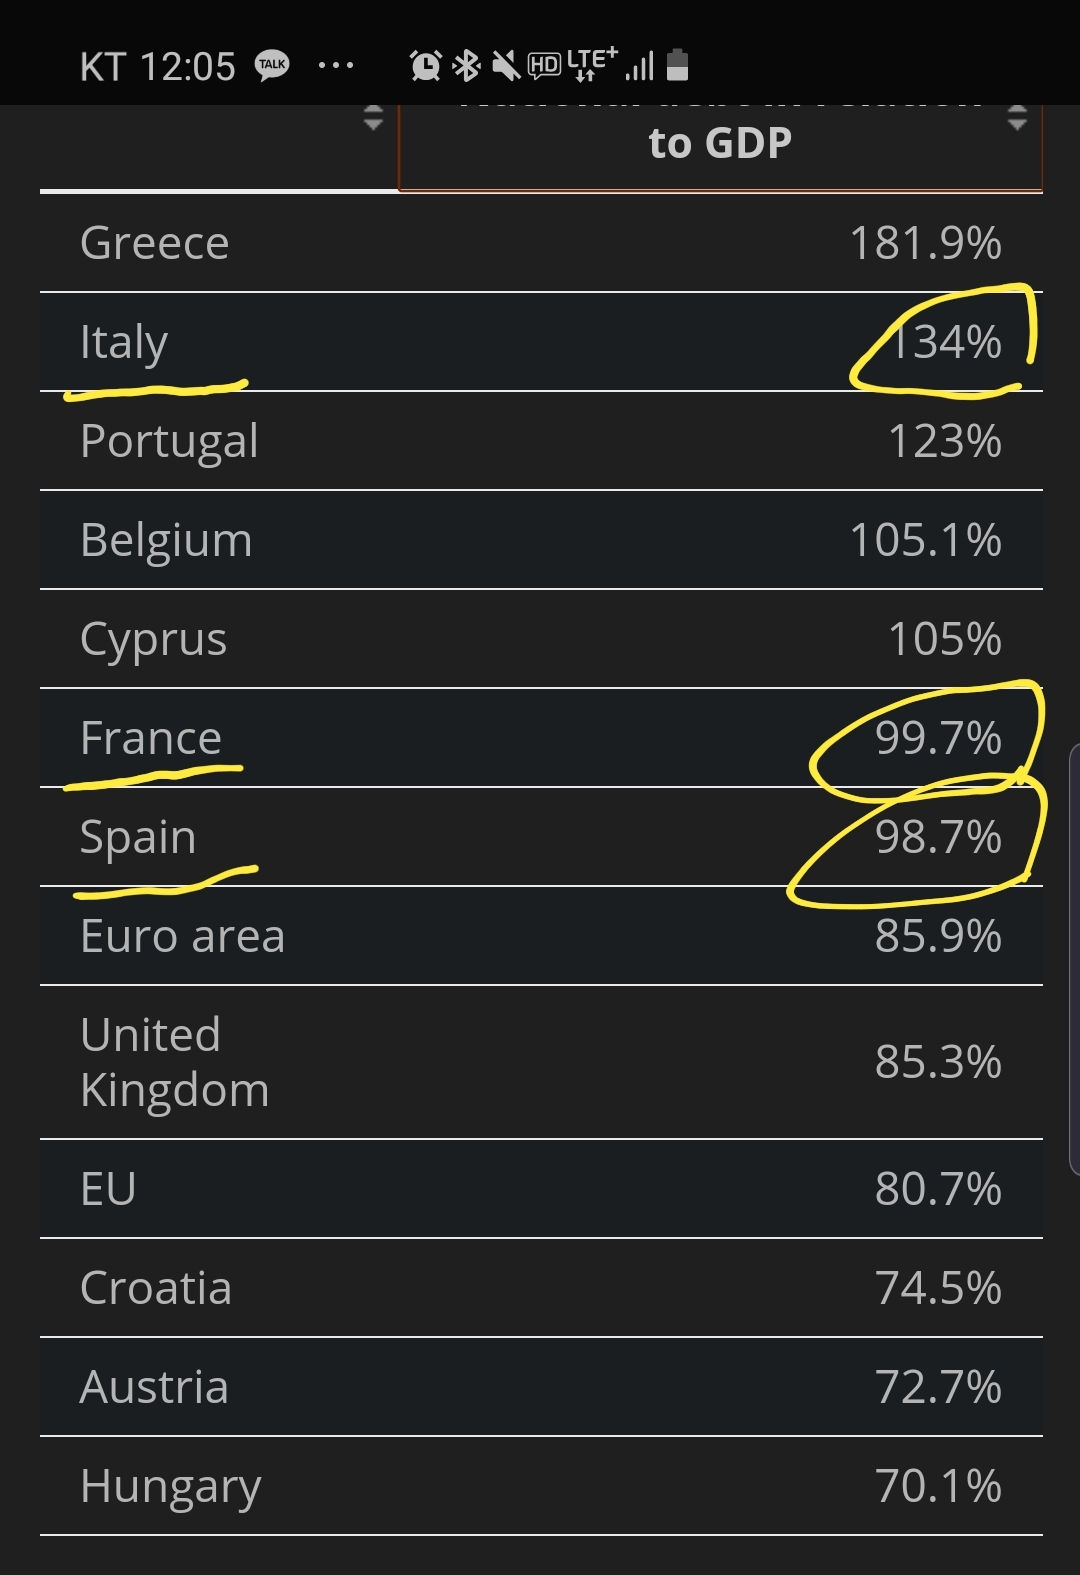This screenshot has height=1575, width=1080.
Task: Tap the Bluetooth status icon
Action: (x=466, y=66)
